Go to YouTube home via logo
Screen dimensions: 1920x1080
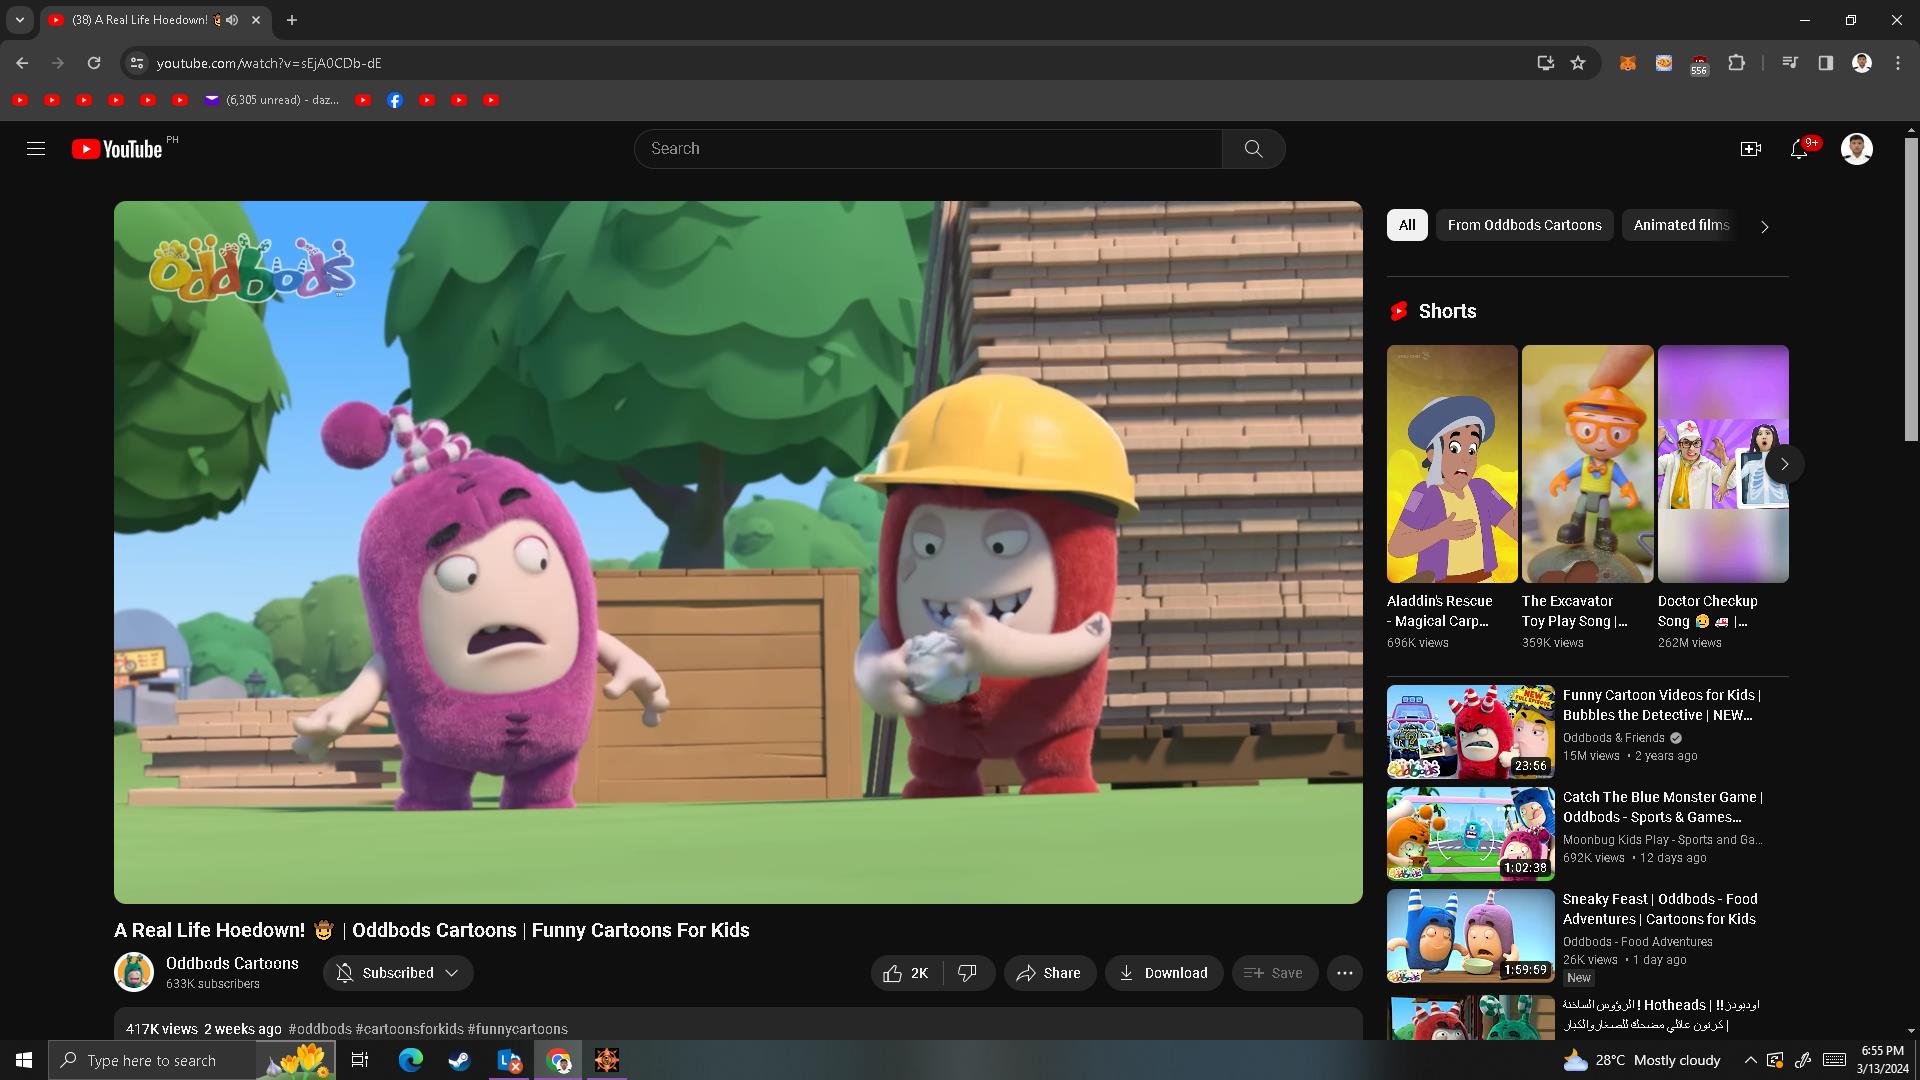(x=117, y=149)
